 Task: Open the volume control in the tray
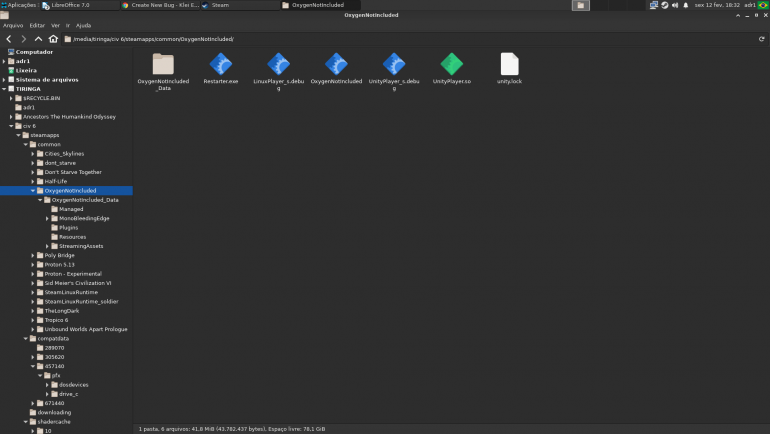click(675, 5)
